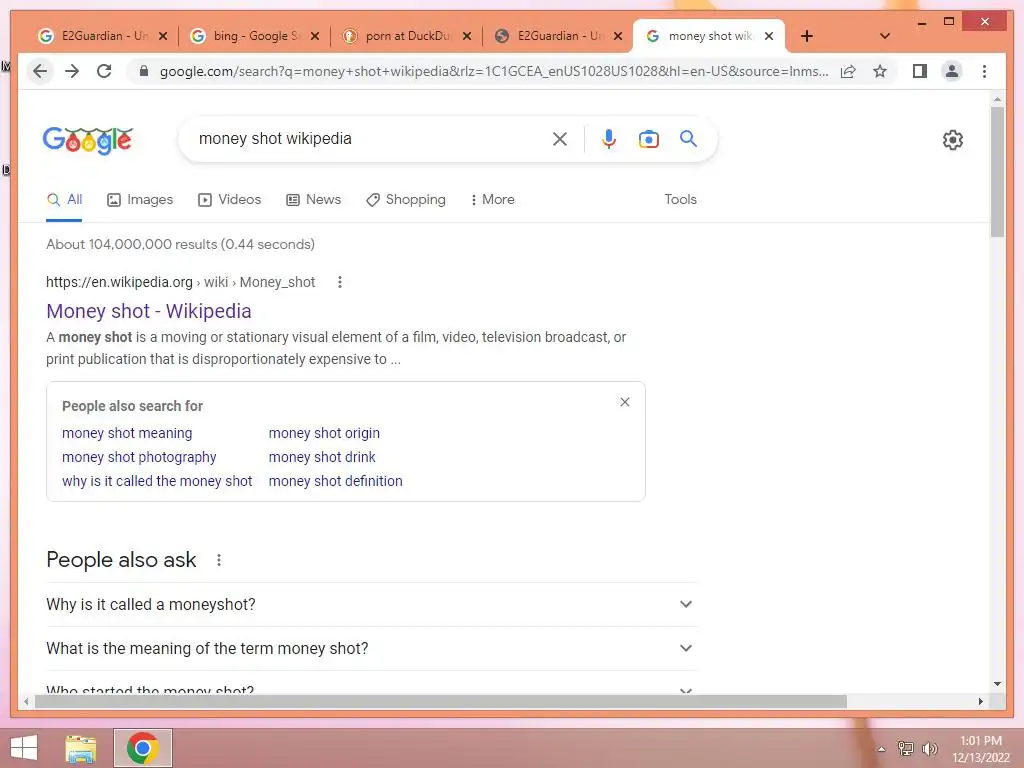Expand Why is it called a moneyshot?
The image size is (1024, 768).
click(x=371, y=605)
